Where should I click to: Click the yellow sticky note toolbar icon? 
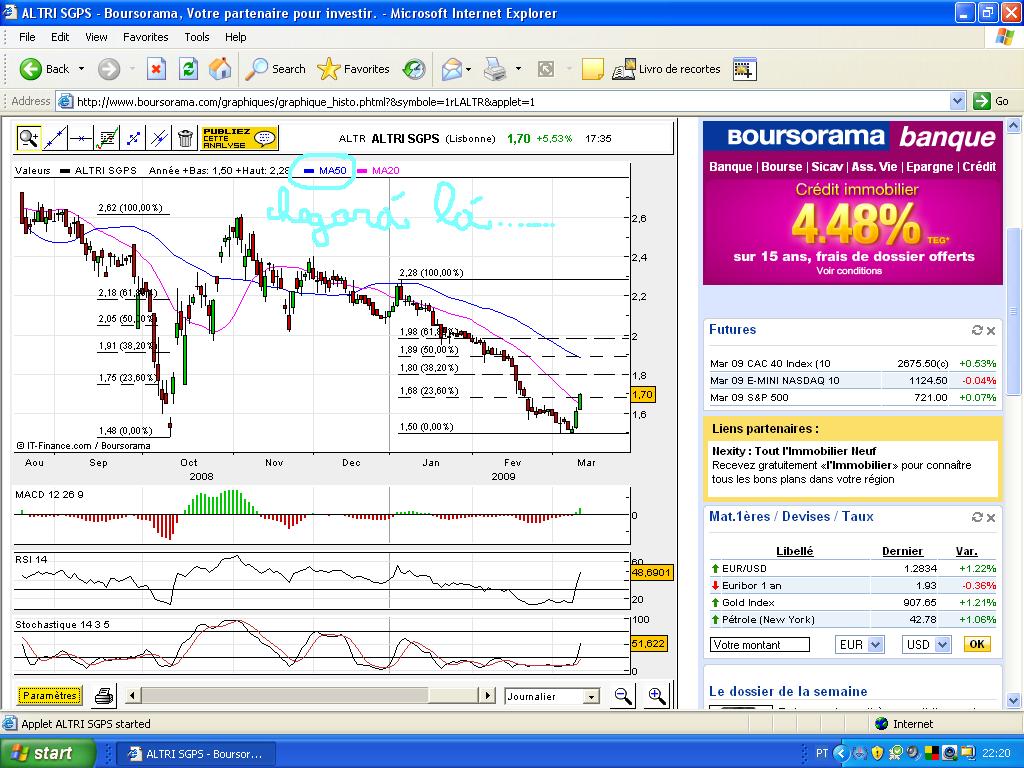click(x=592, y=69)
